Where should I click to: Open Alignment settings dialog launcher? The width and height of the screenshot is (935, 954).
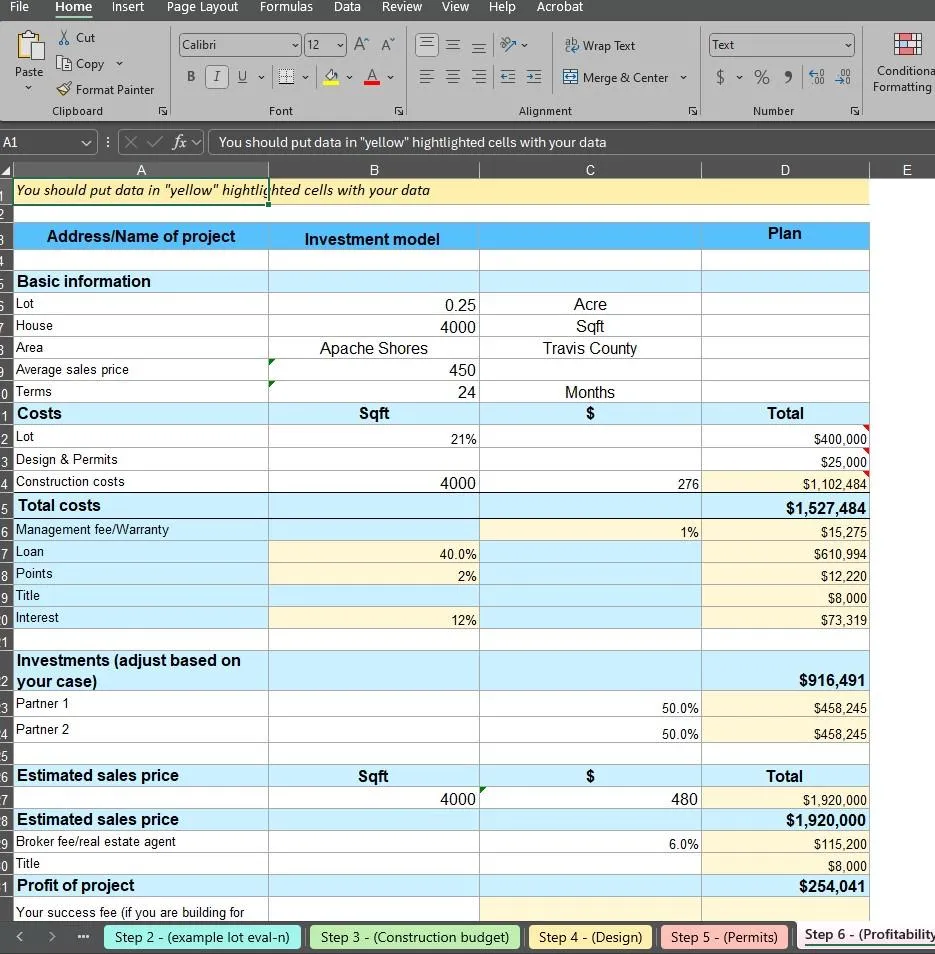tap(692, 111)
